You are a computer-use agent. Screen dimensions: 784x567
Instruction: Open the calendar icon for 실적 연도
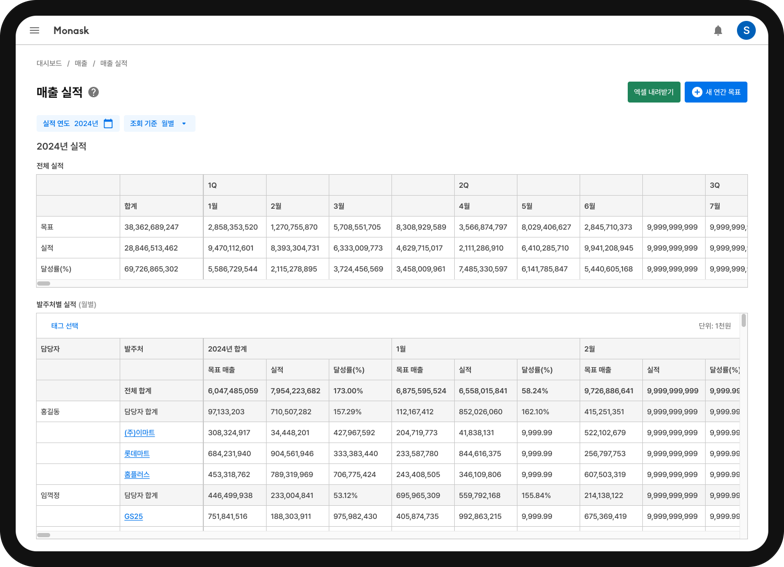tap(108, 124)
